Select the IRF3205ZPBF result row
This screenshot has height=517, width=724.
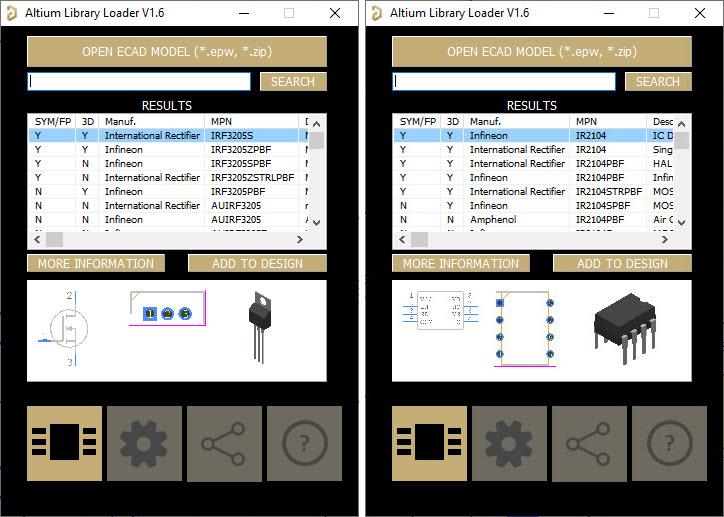coord(168,150)
